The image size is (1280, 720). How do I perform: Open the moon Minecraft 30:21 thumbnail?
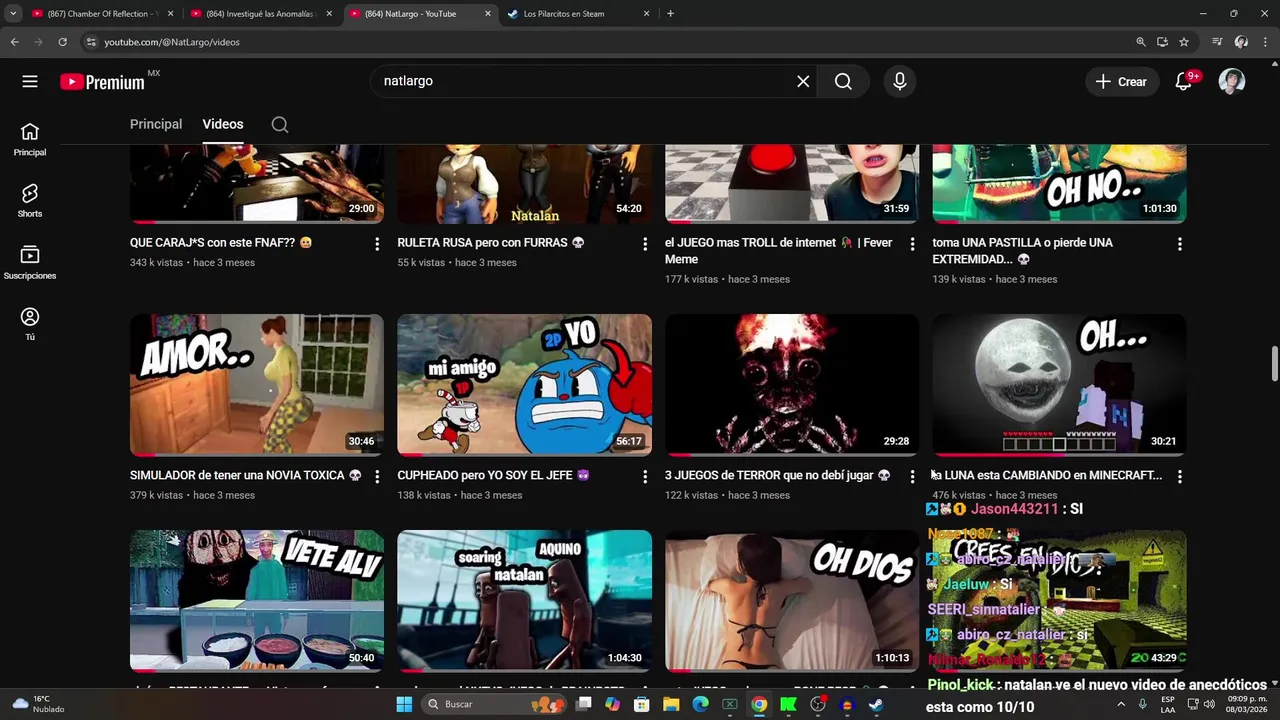(x=1059, y=385)
